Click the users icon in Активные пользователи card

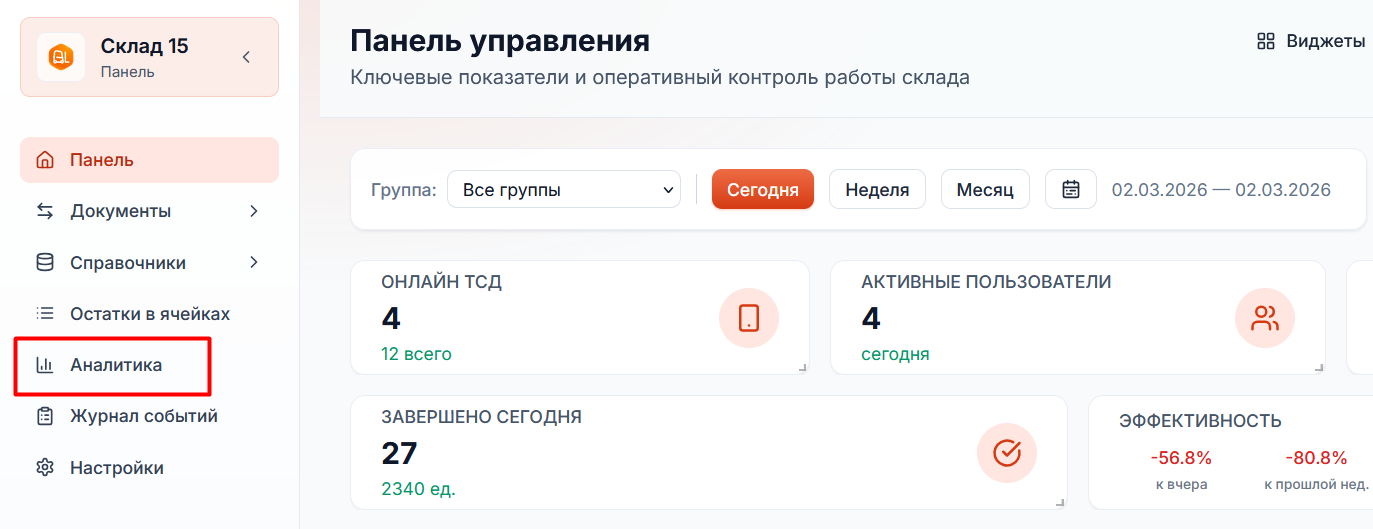(1265, 318)
